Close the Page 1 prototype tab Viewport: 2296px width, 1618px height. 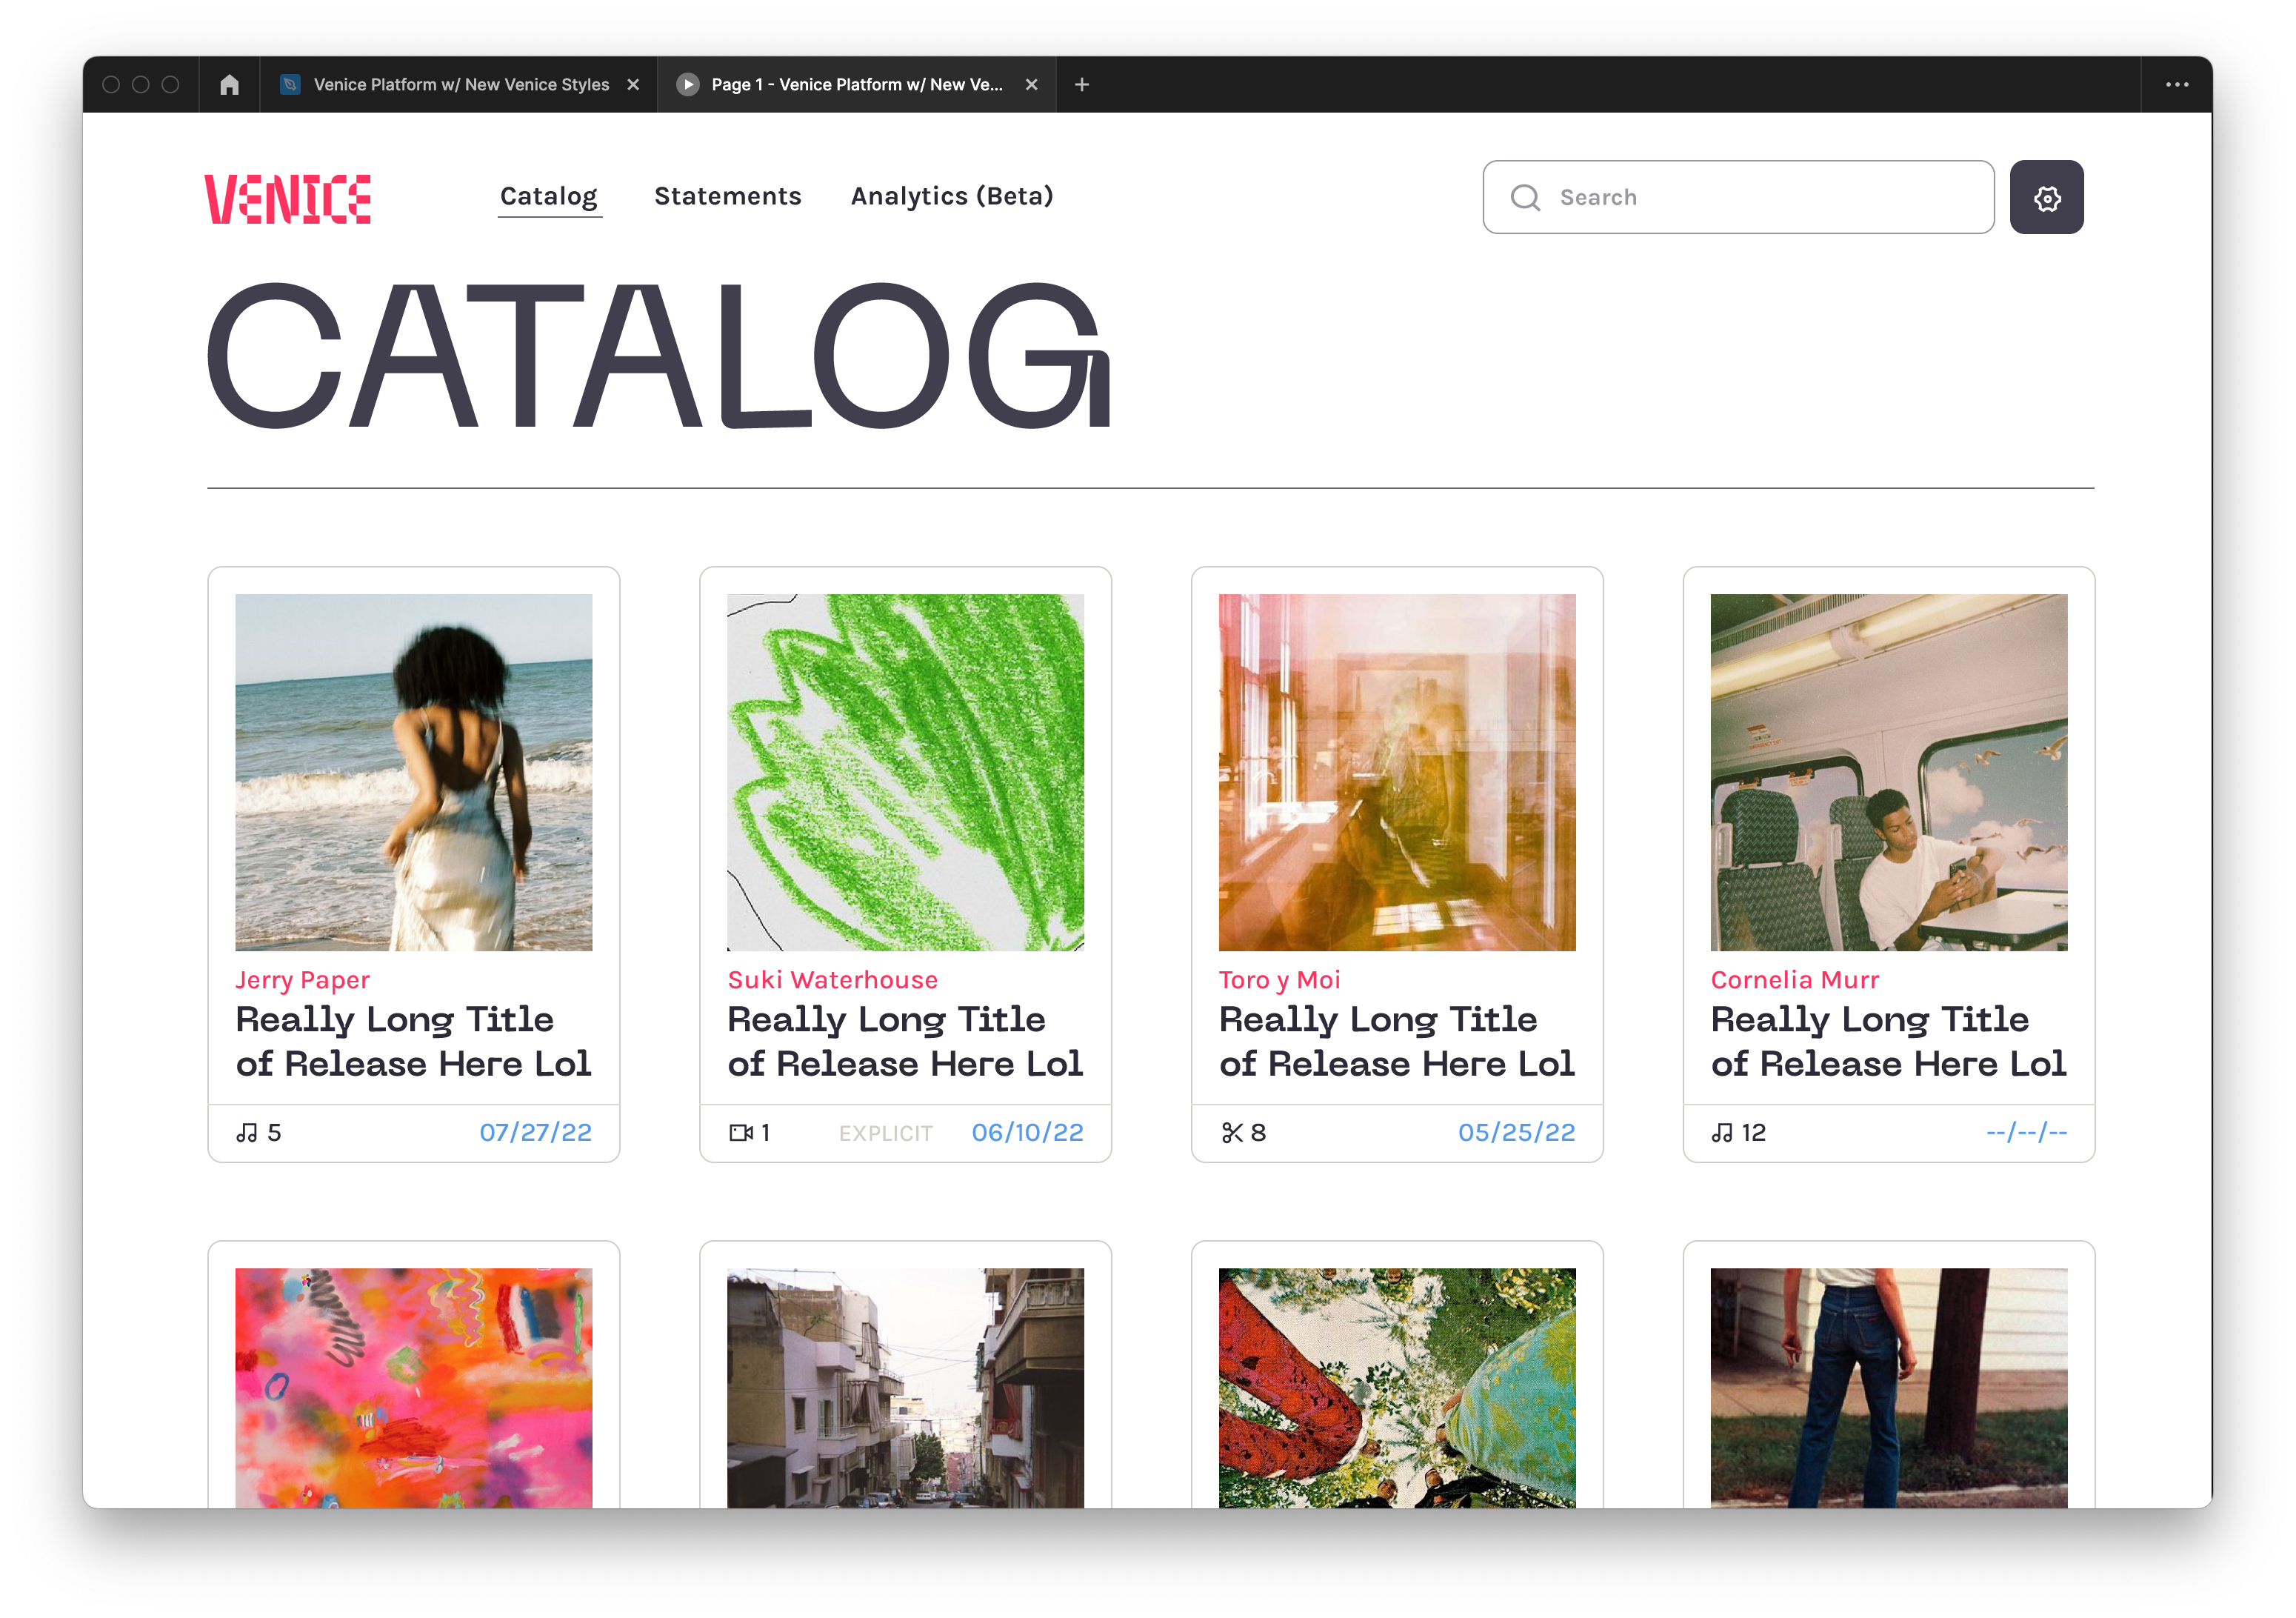tap(1032, 85)
